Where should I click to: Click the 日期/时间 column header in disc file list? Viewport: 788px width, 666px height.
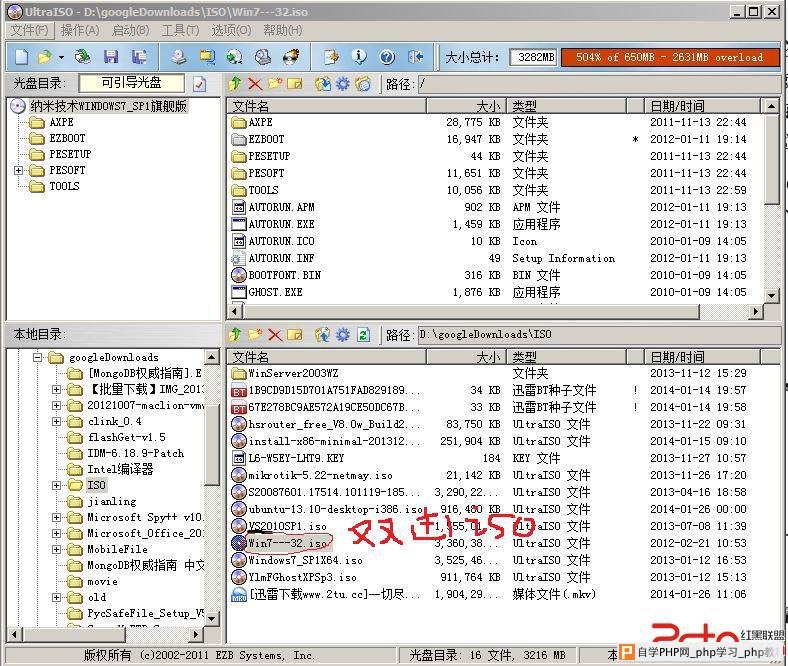pos(703,106)
